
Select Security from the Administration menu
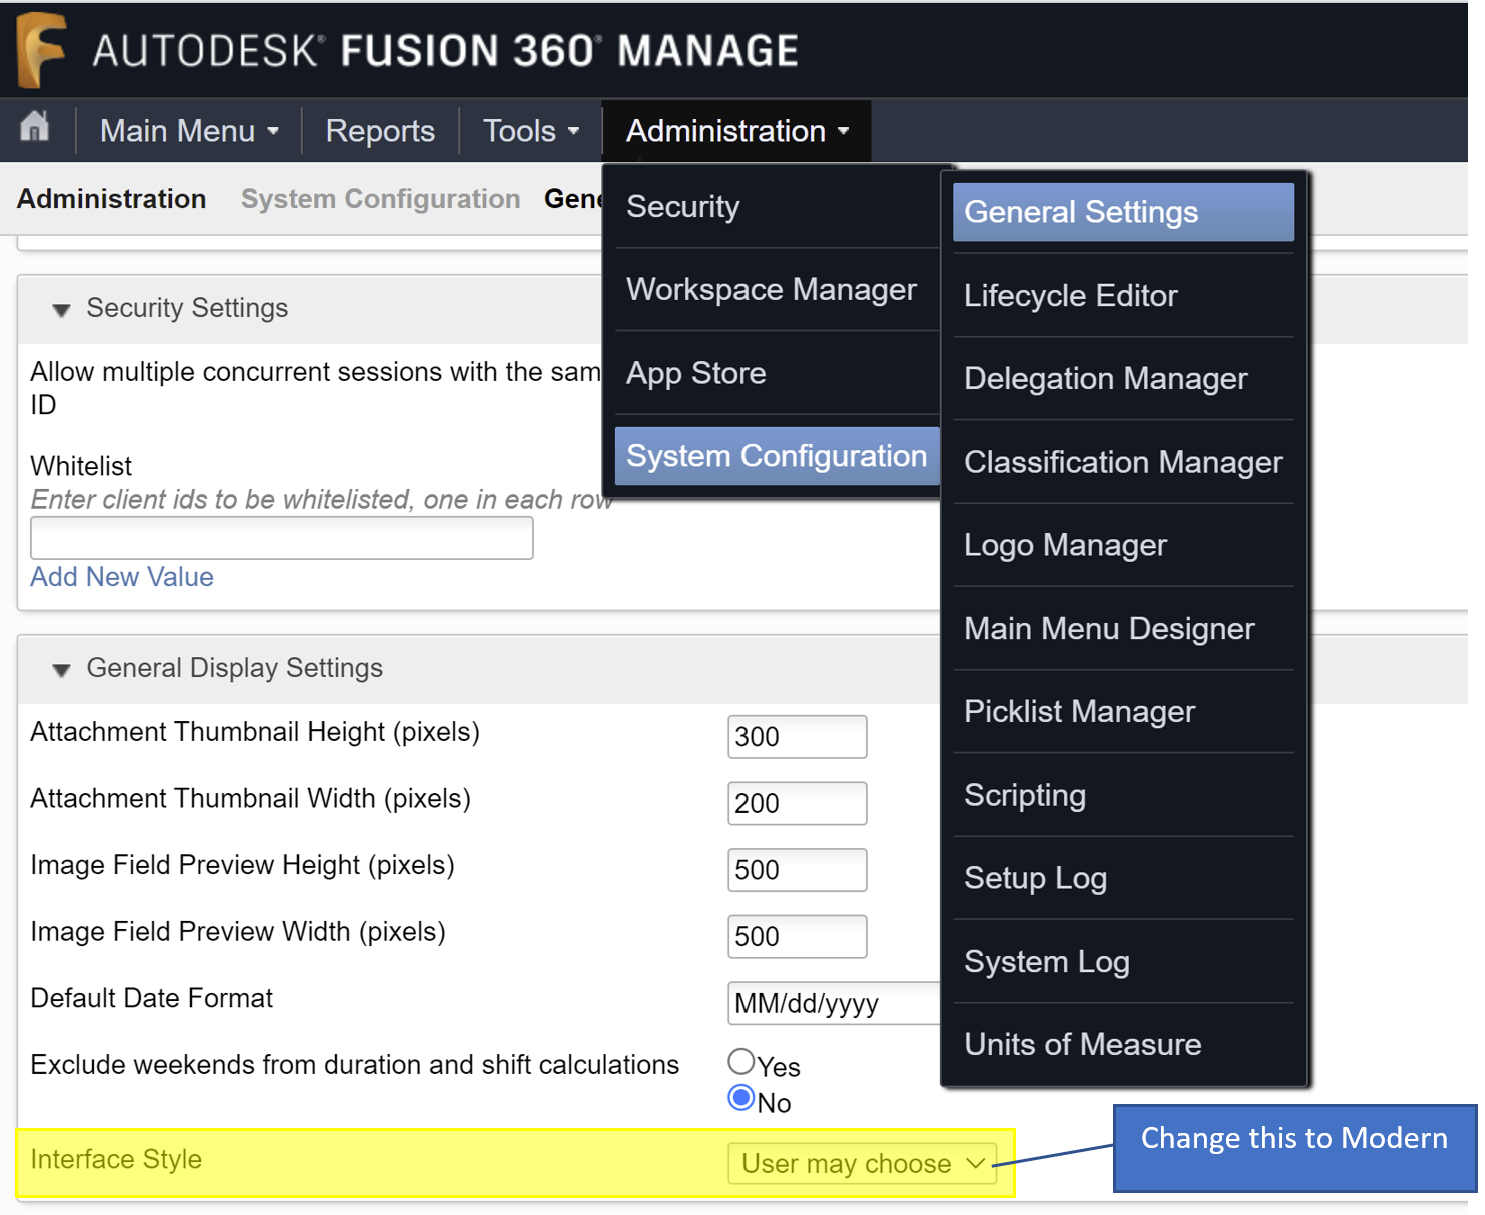click(x=683, y=207)
